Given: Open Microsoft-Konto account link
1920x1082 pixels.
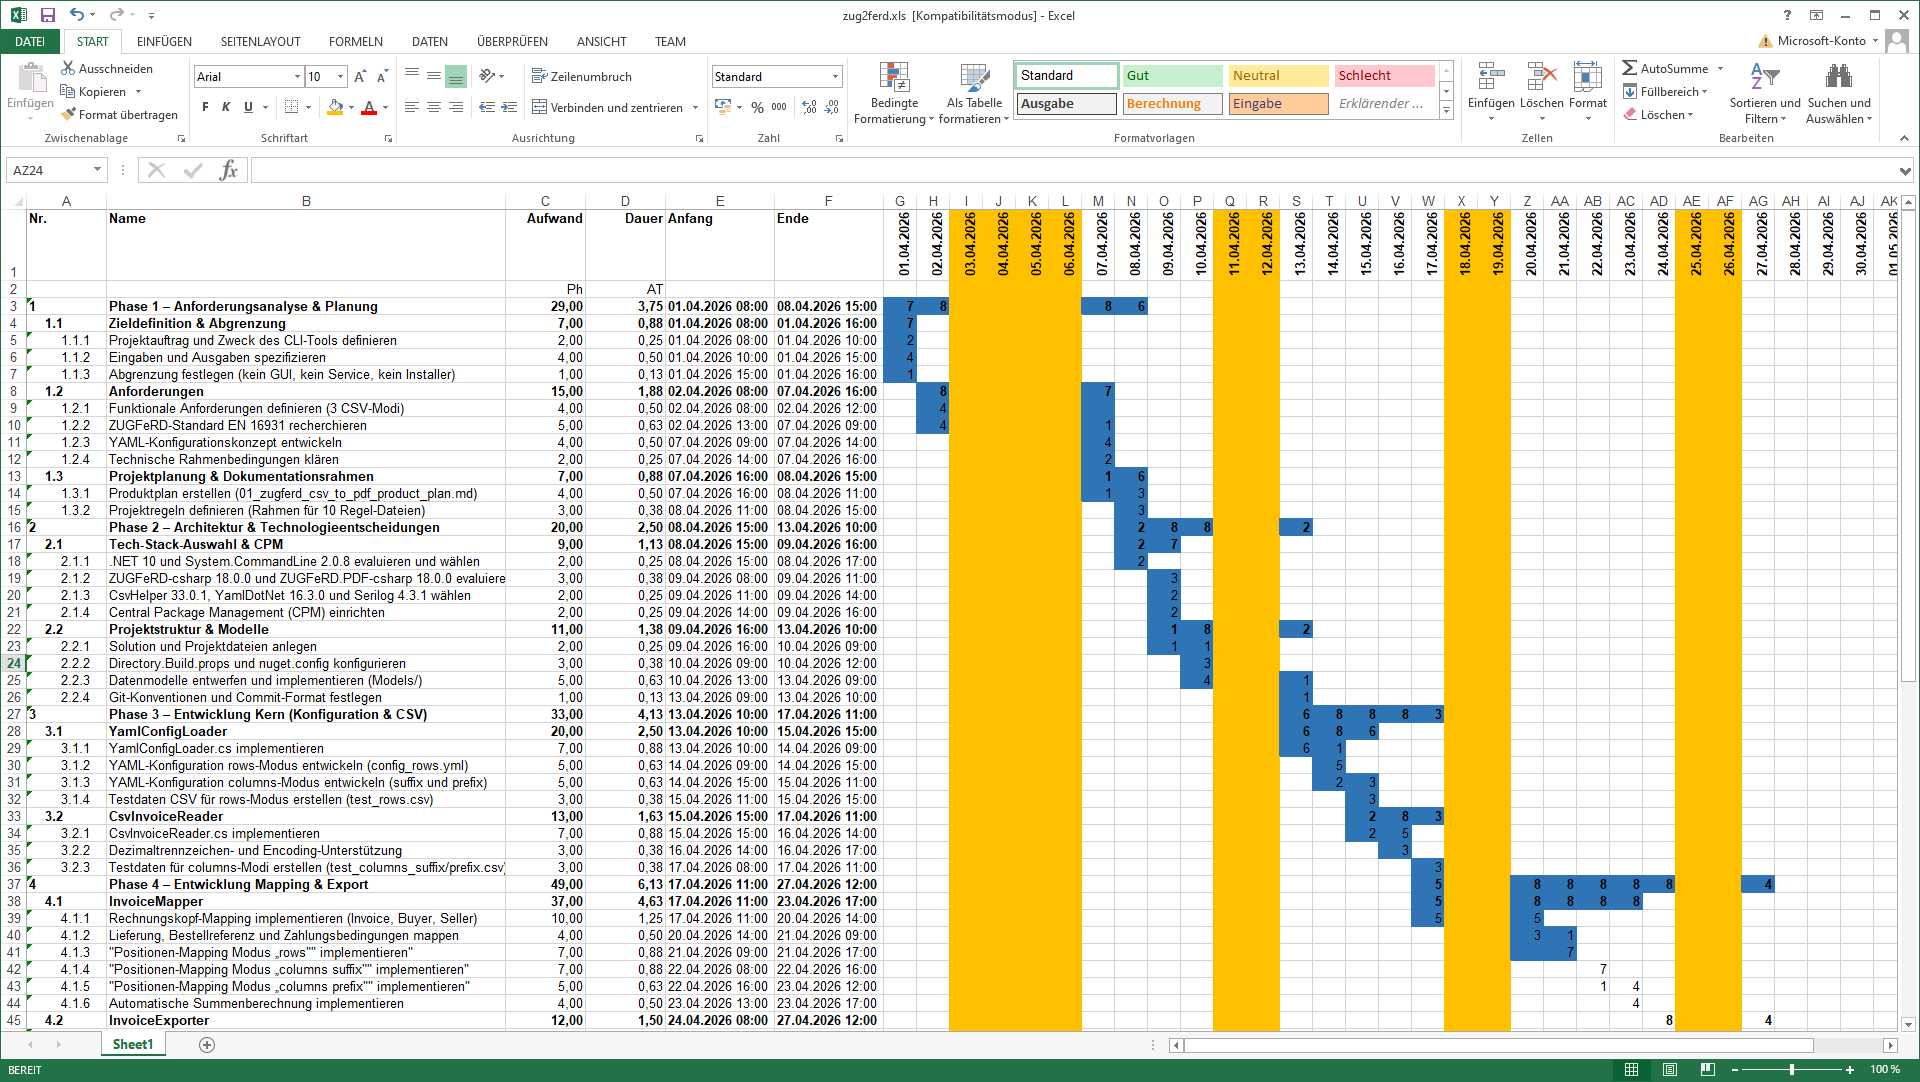Looking at the screenshot, I should click(1821, 41).
